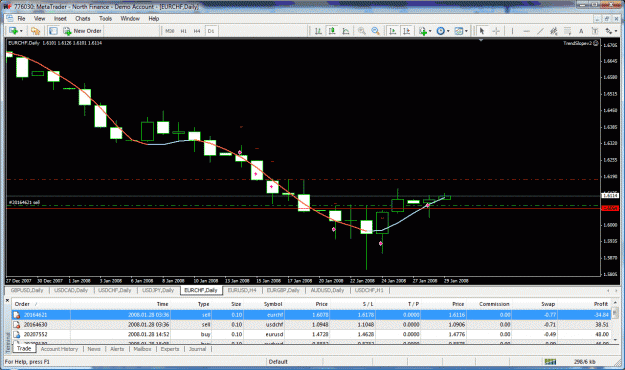Open the Mailbox terminal tab
625x370 pixels.
[142, 349]
